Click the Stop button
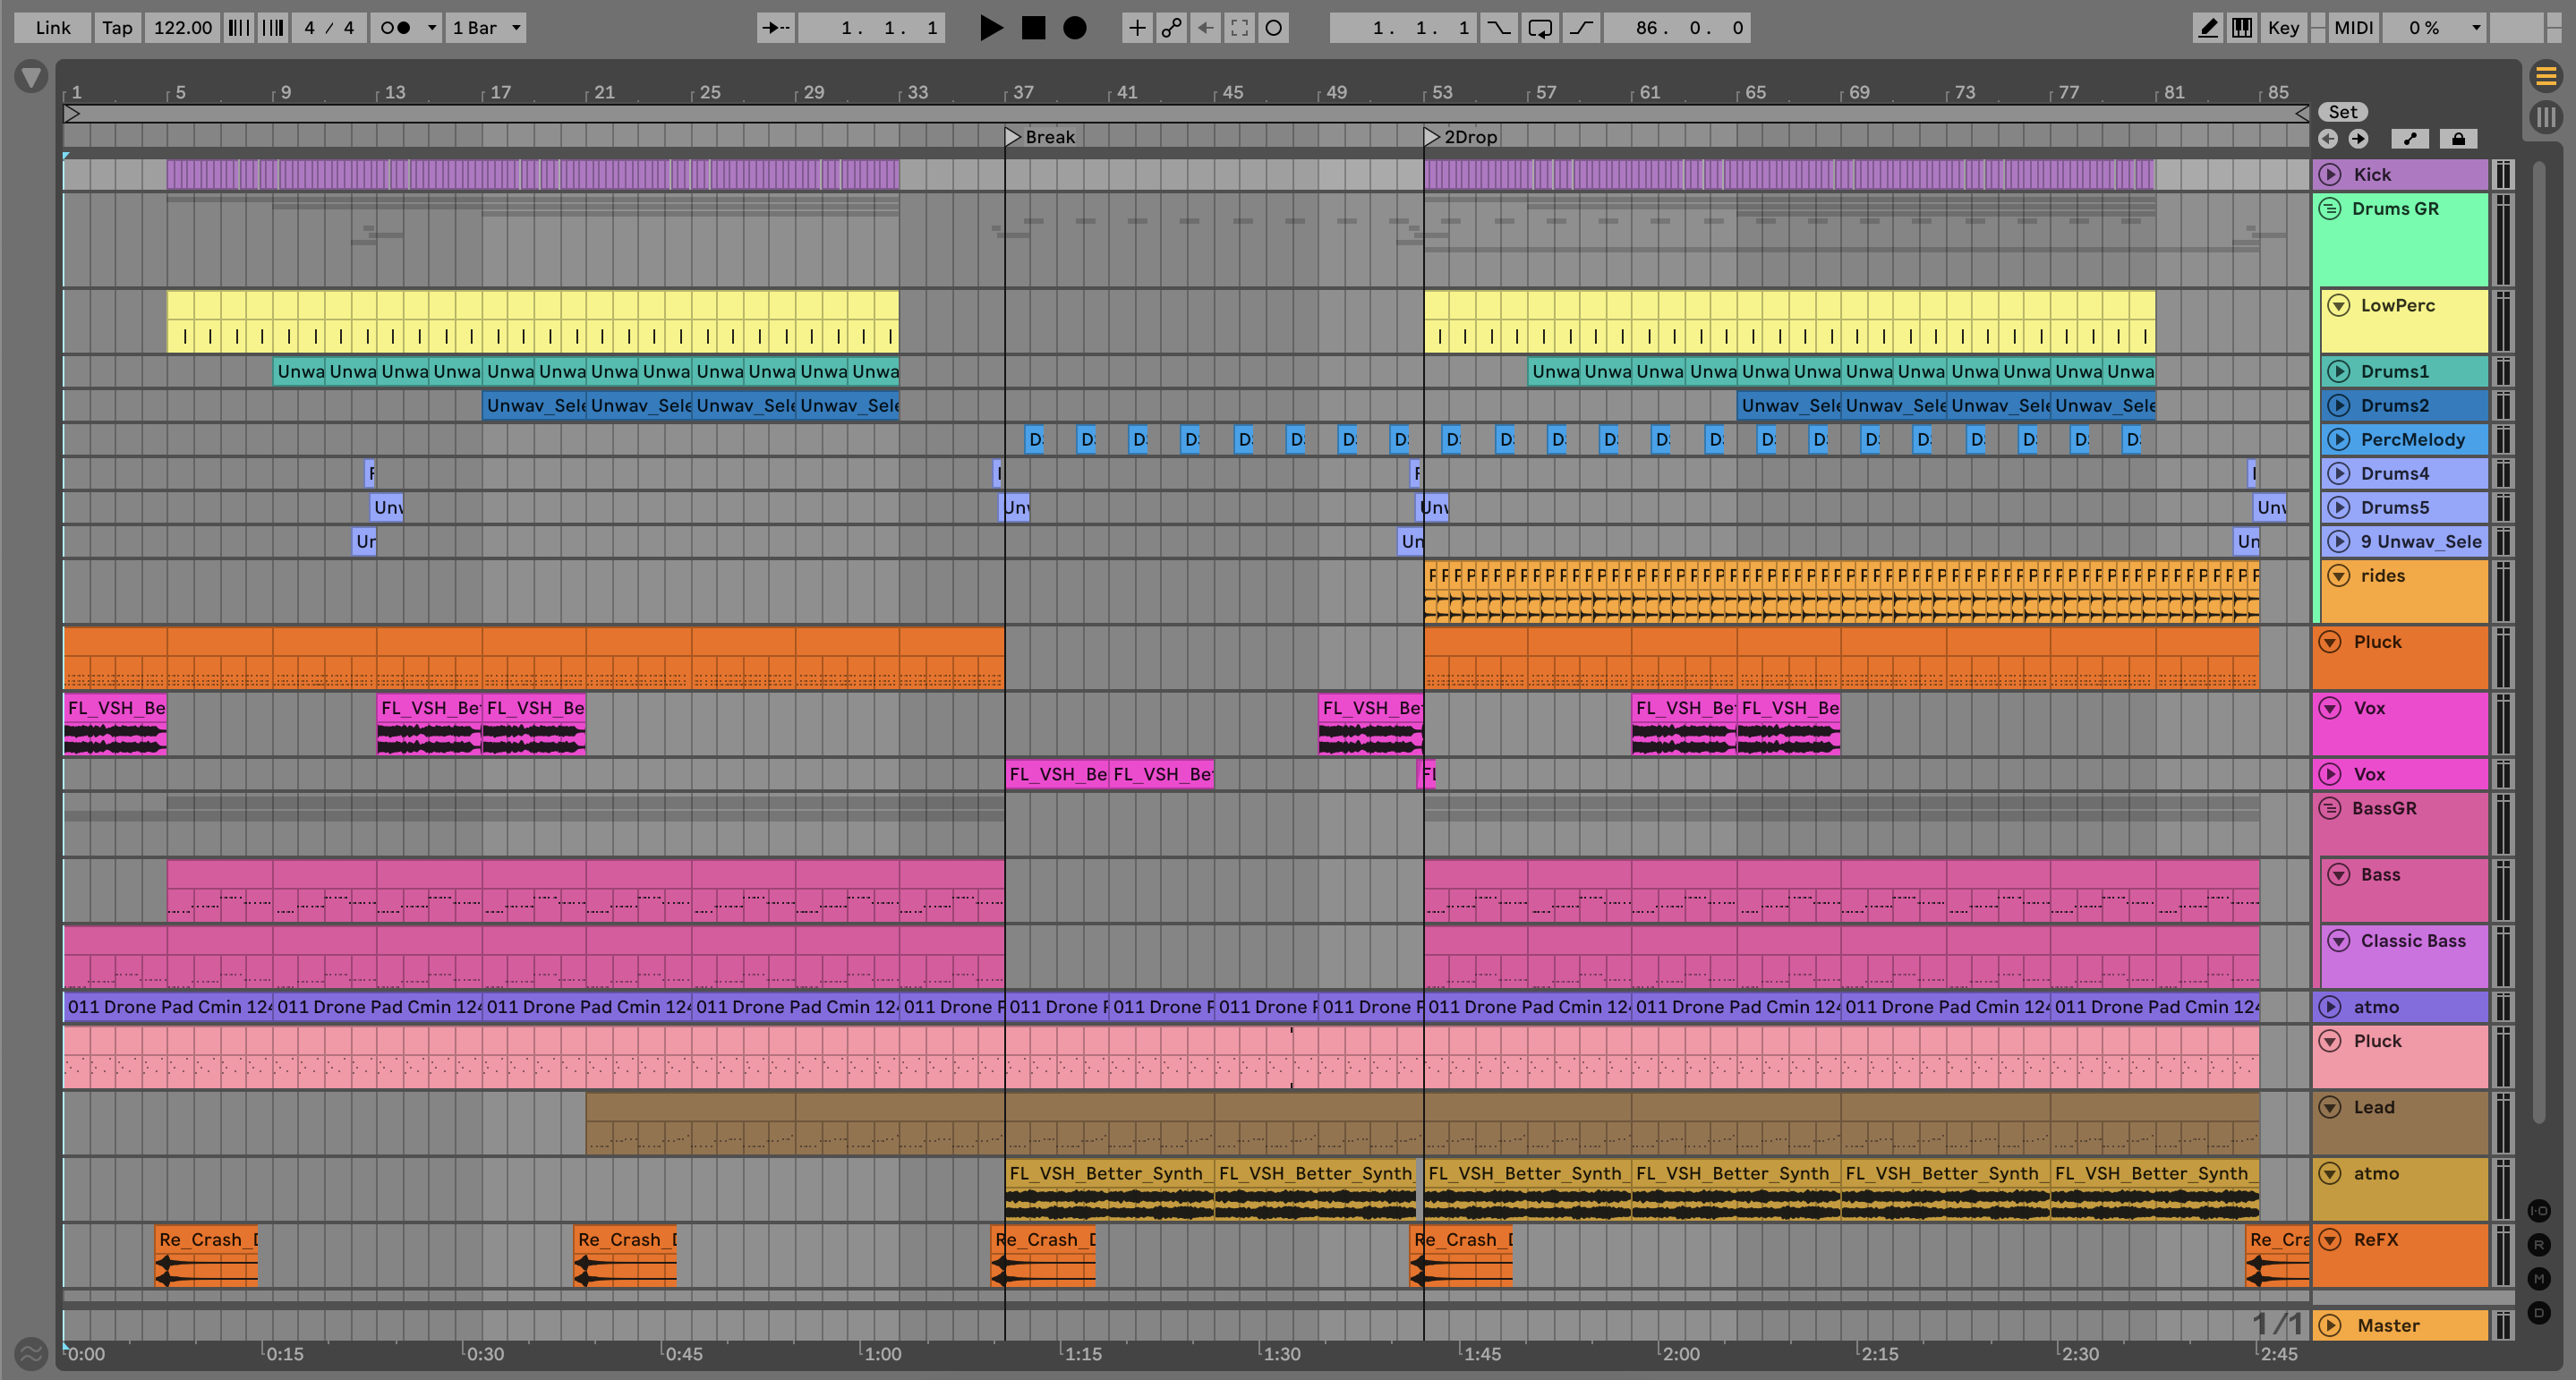2576x1380 pixels. [1033, 28]
